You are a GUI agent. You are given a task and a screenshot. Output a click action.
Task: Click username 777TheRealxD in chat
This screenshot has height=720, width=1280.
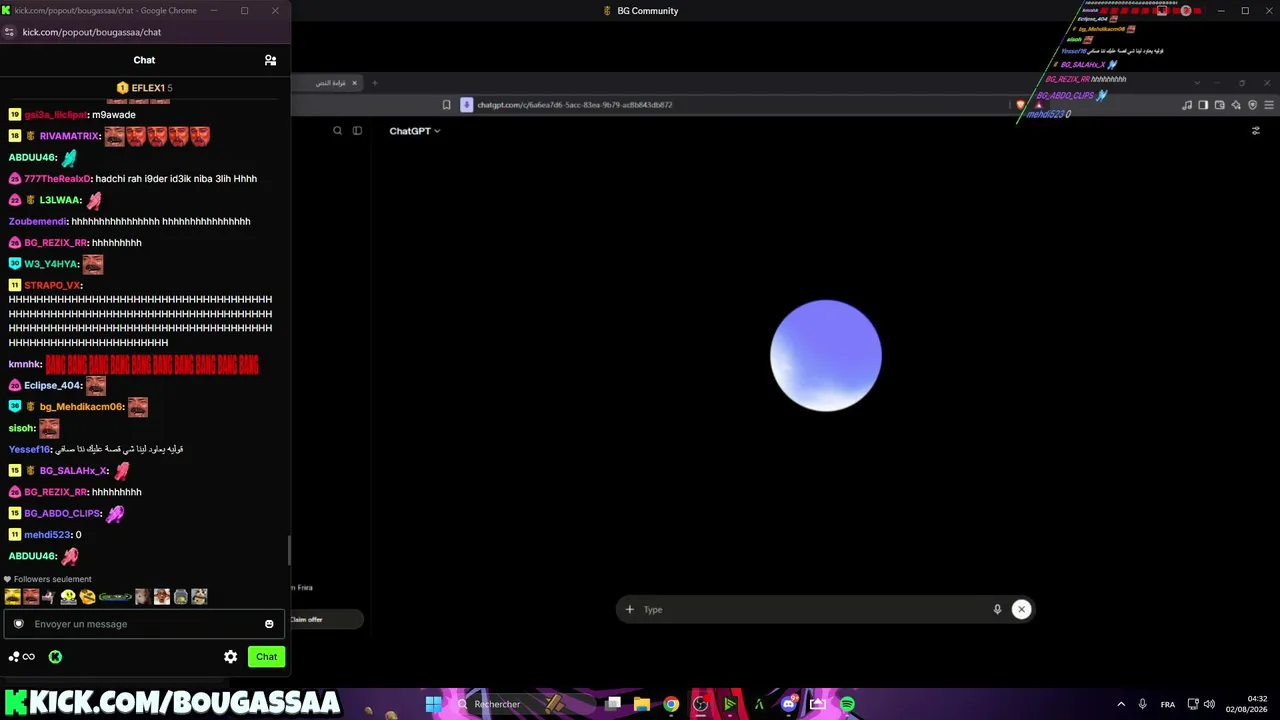pos(58,179)
